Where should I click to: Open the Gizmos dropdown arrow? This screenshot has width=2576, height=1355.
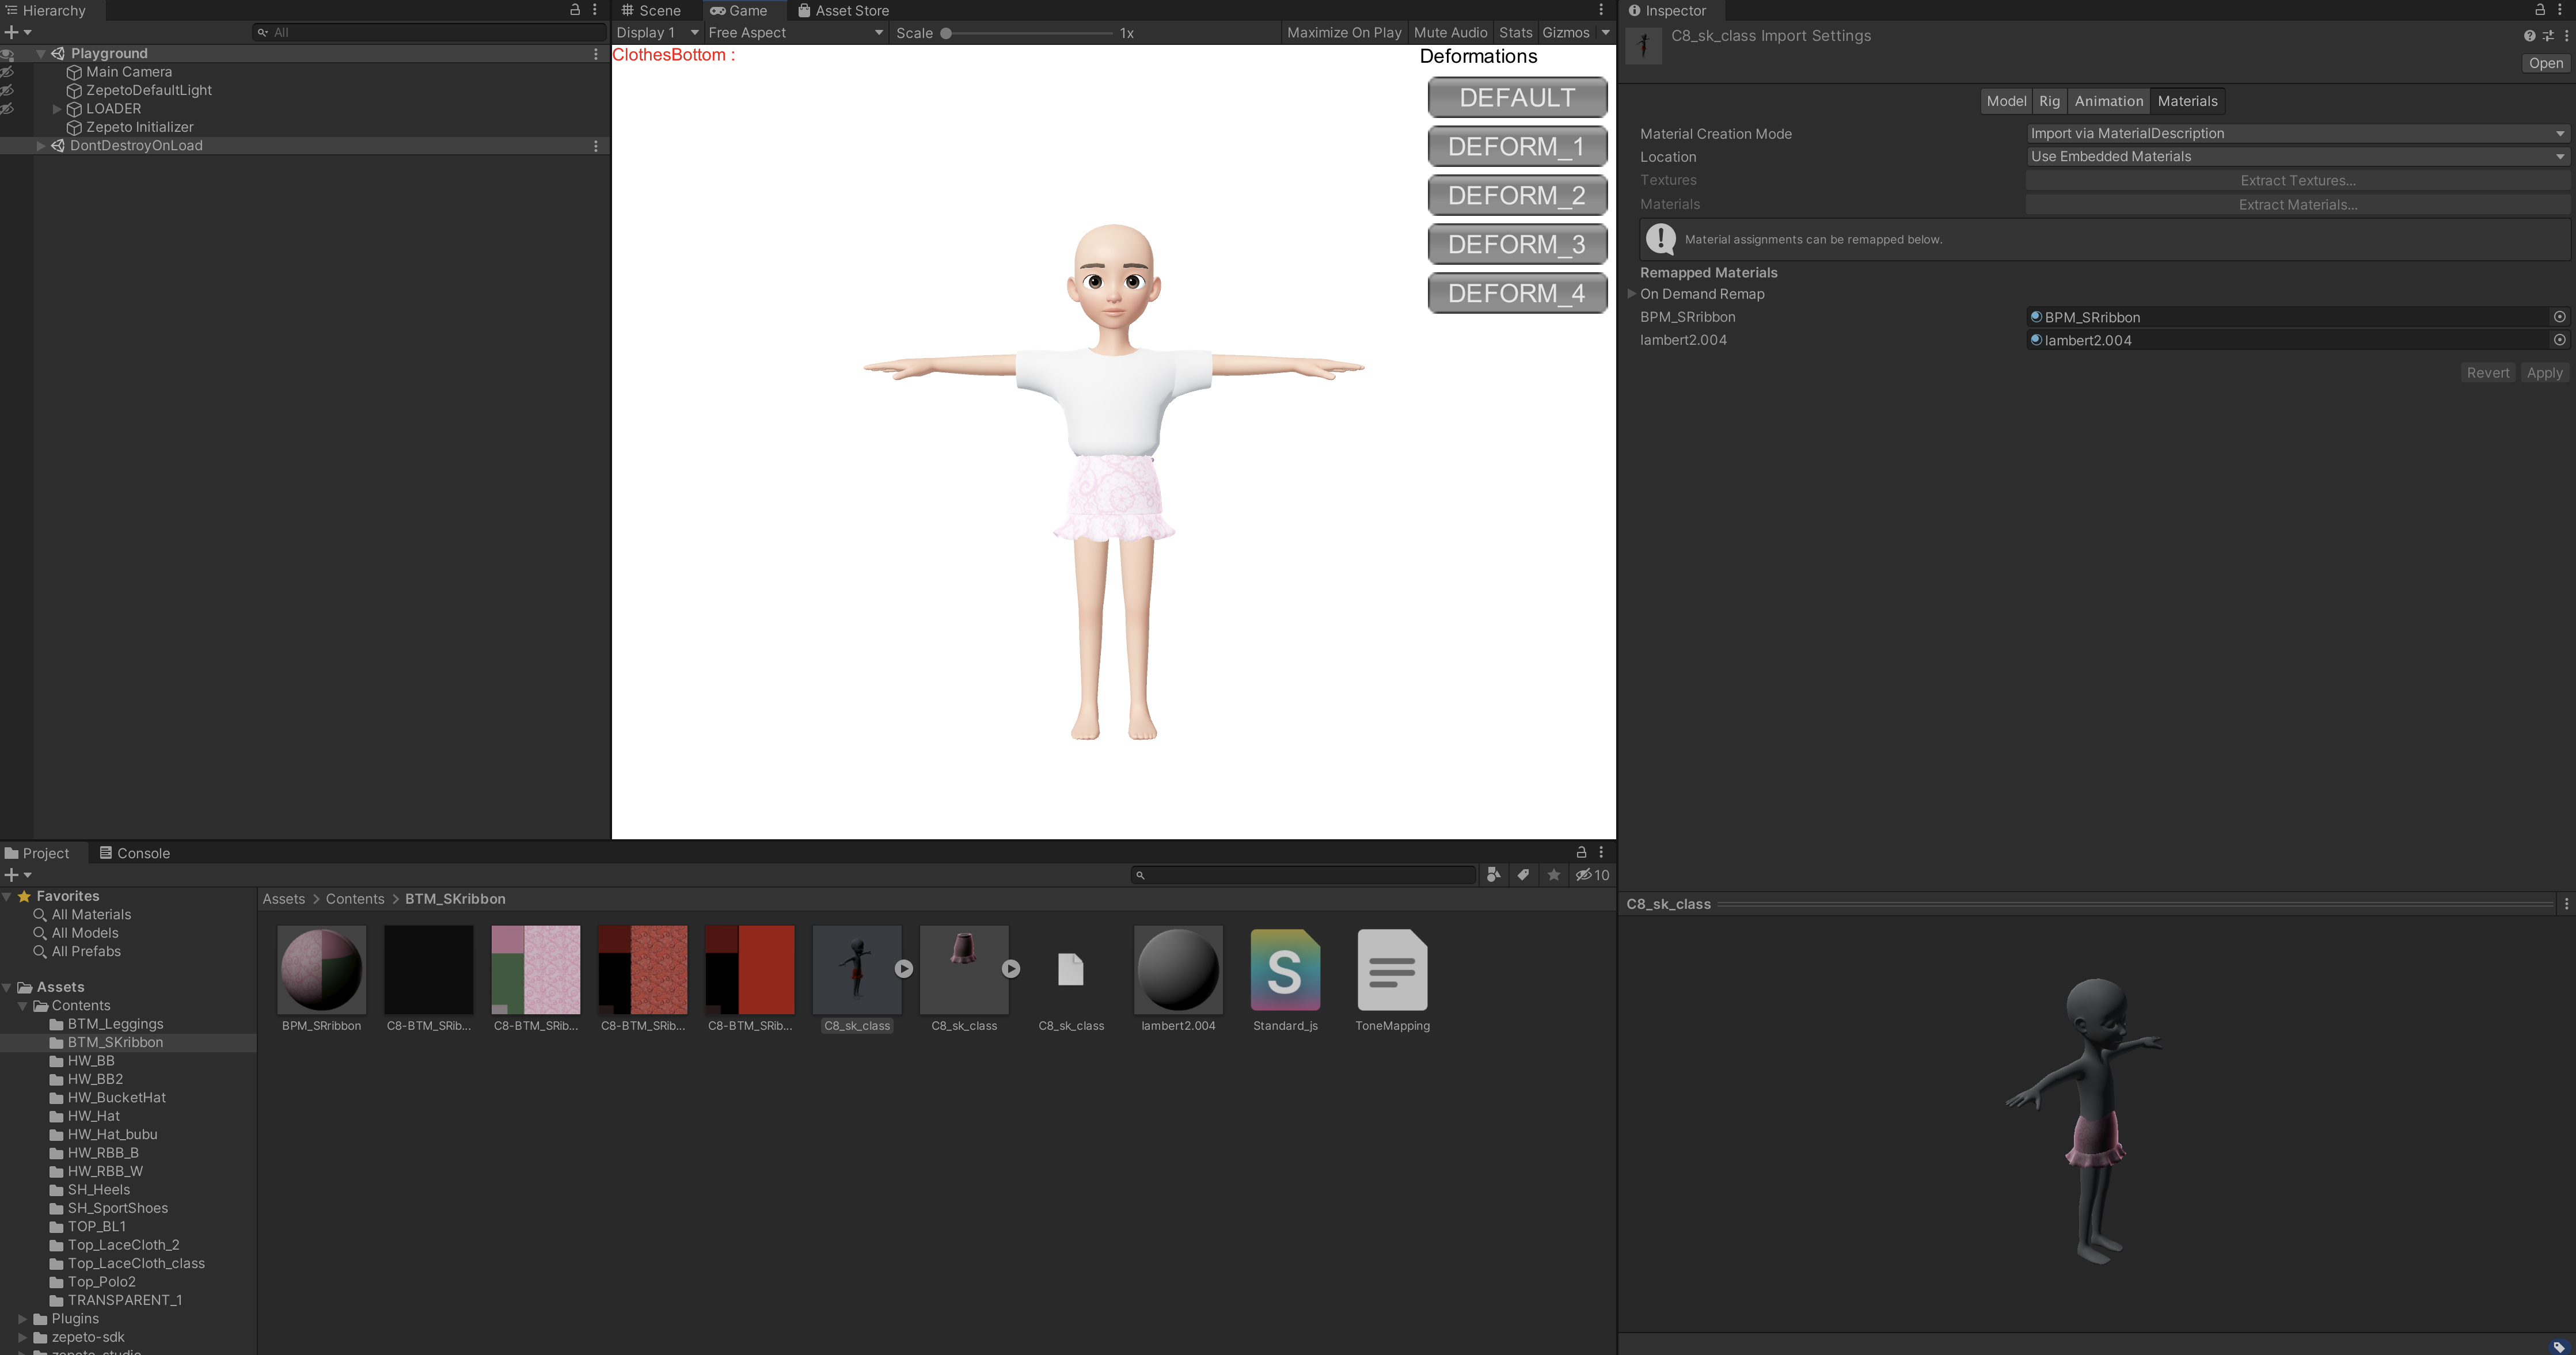tap(1605, 33)
